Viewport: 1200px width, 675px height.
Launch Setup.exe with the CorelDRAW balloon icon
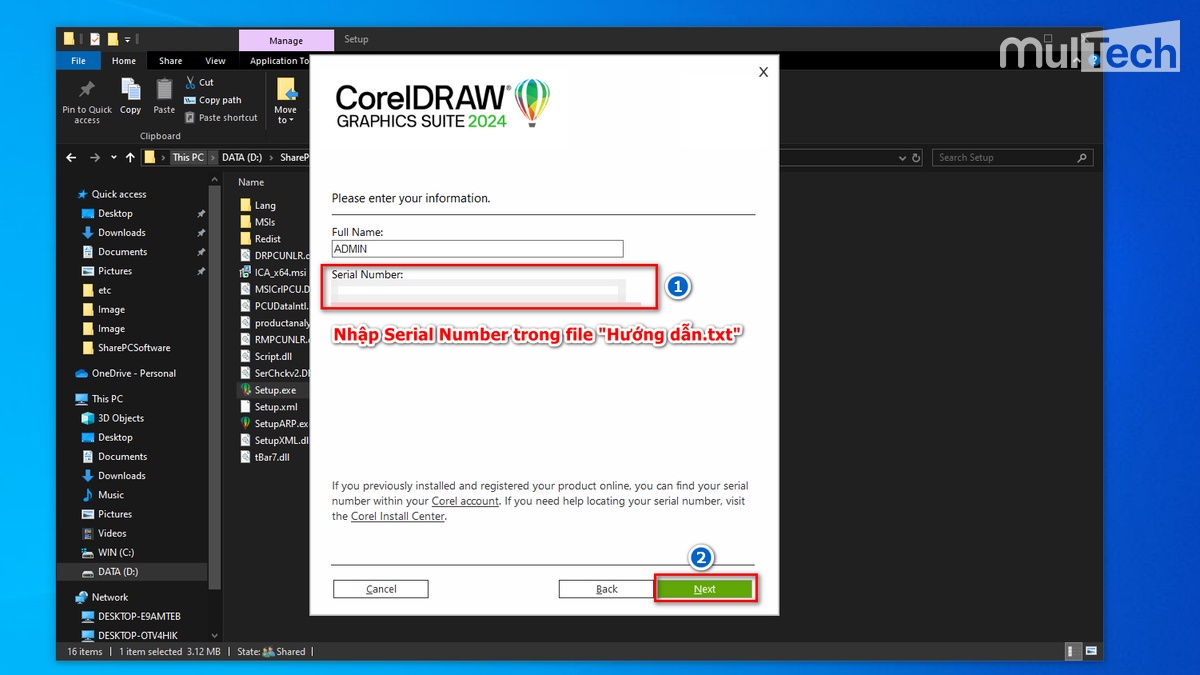click(x=245, y=390)
